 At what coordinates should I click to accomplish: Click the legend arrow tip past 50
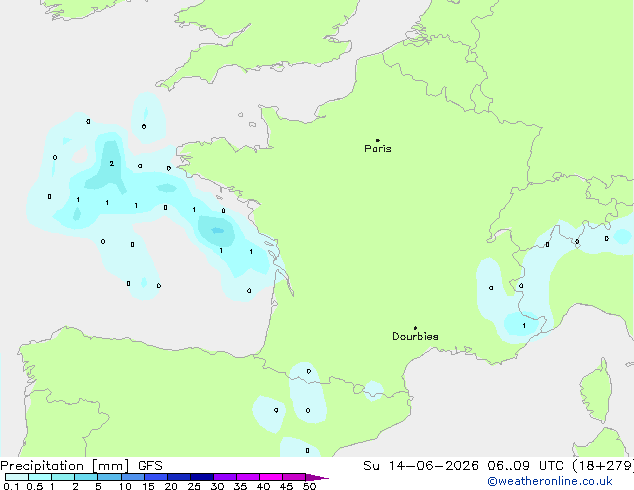coord(317,477)
